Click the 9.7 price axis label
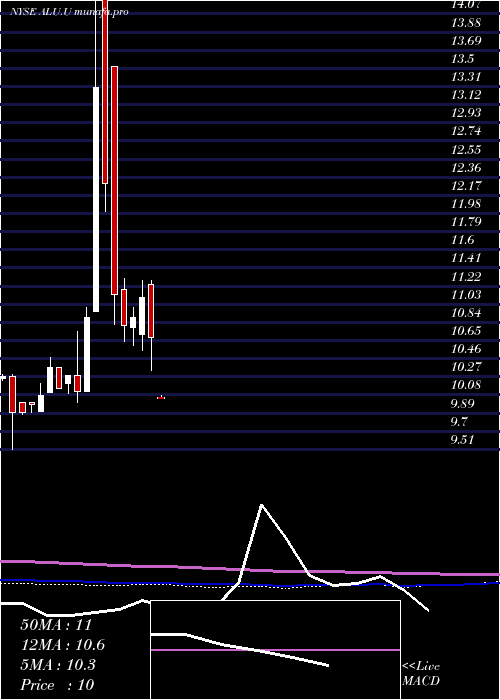 tap(459, 422)
